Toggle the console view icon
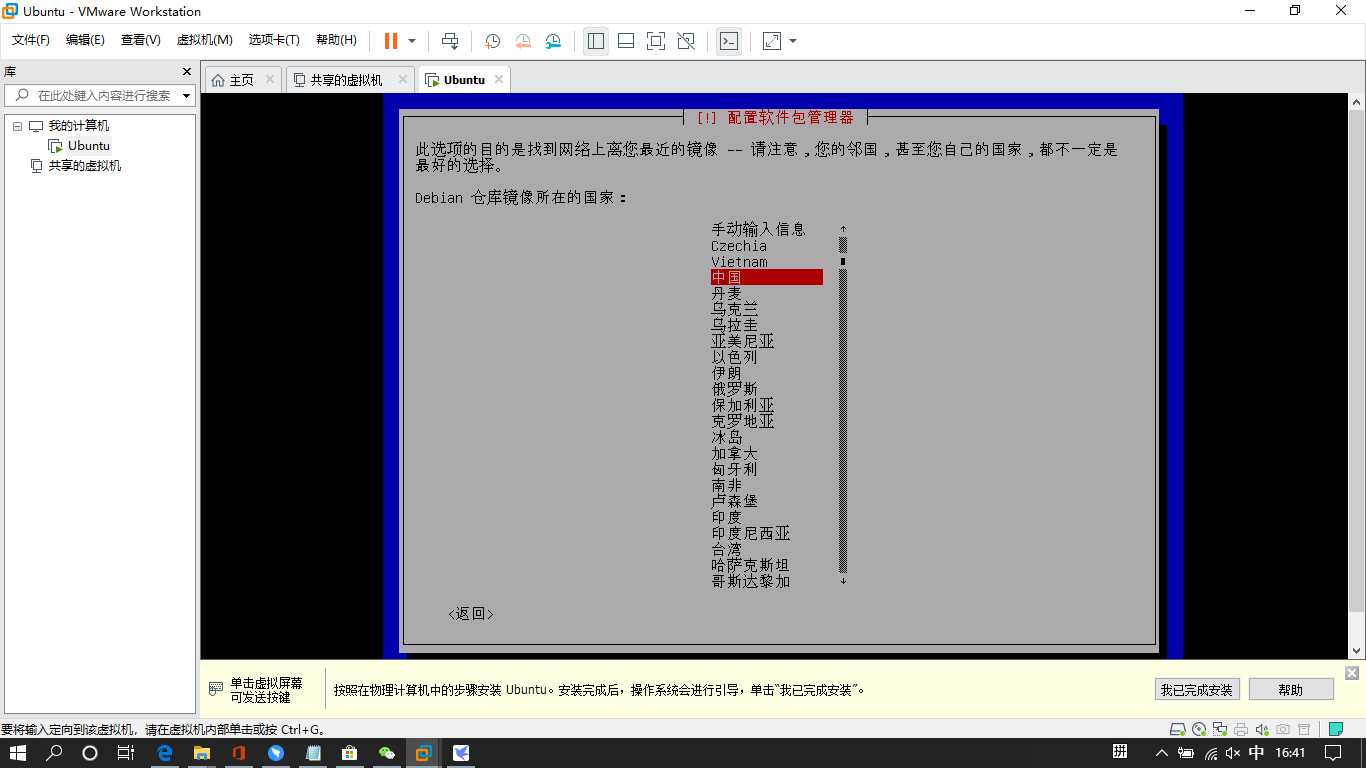 point(729,41)
